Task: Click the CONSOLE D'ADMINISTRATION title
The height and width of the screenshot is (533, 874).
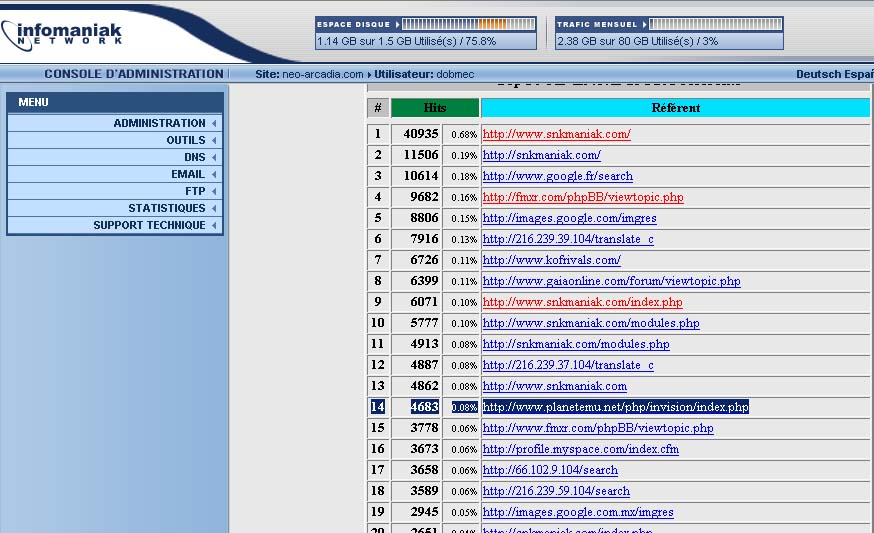Action: [134, 74]
